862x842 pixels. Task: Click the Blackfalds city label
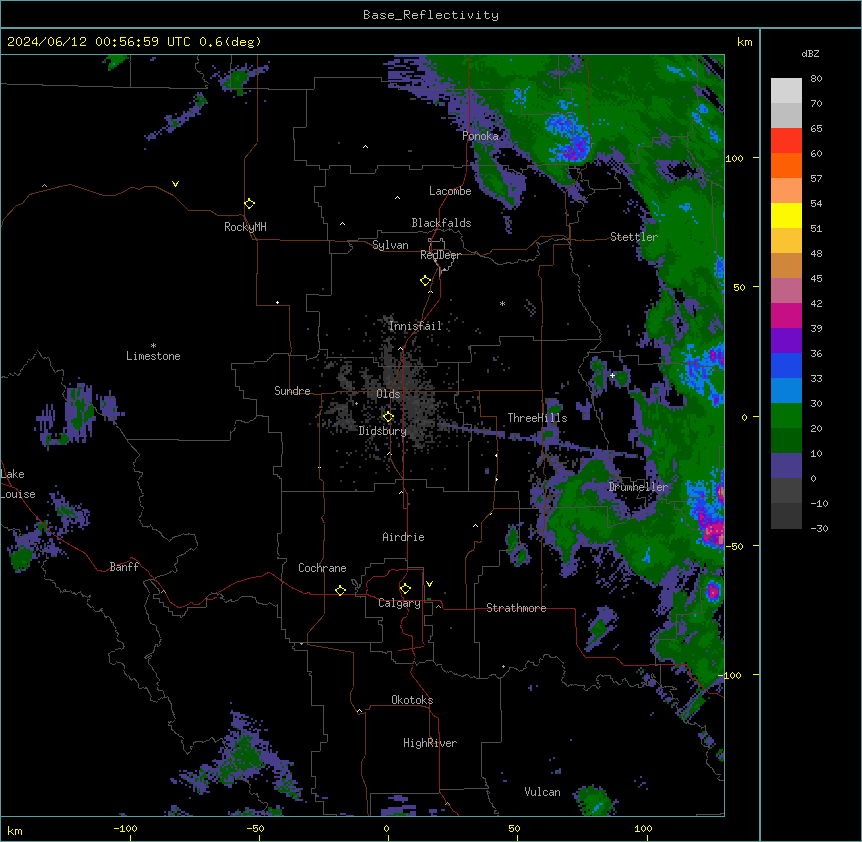pos(441,223)
